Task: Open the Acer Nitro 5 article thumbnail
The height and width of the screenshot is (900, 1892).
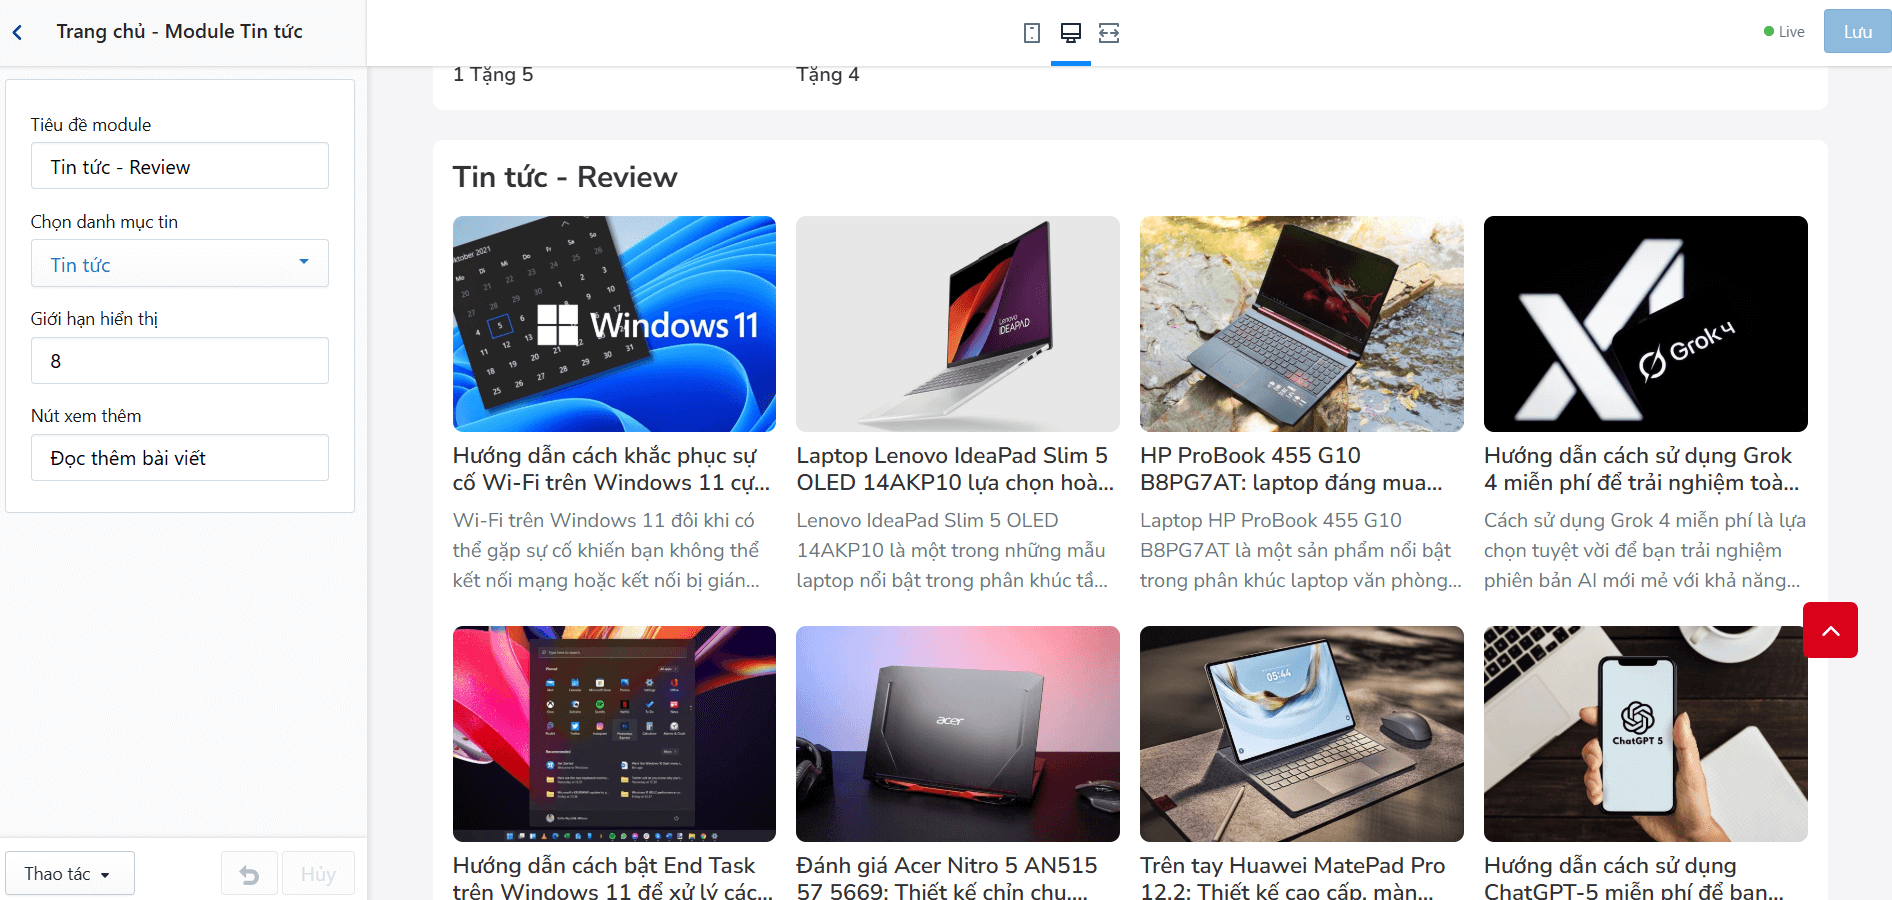Action: pos(958,734)
